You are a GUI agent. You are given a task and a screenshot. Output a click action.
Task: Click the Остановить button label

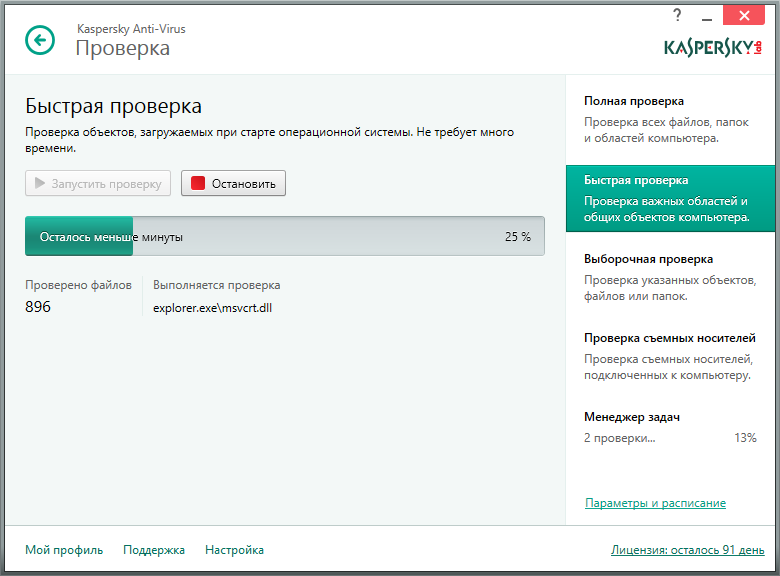pyautogui.click(x=244, y=184)
